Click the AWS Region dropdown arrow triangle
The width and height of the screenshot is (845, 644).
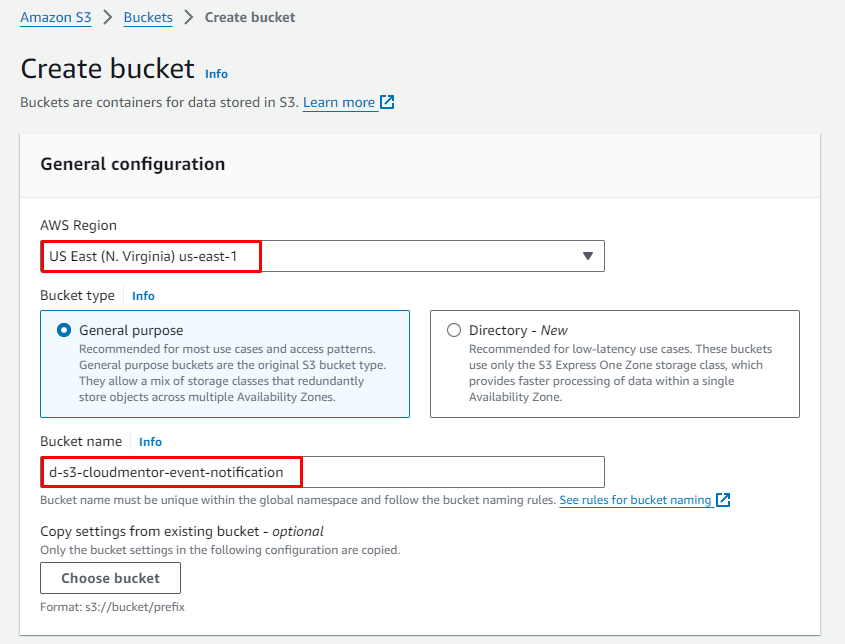(588, 256)
